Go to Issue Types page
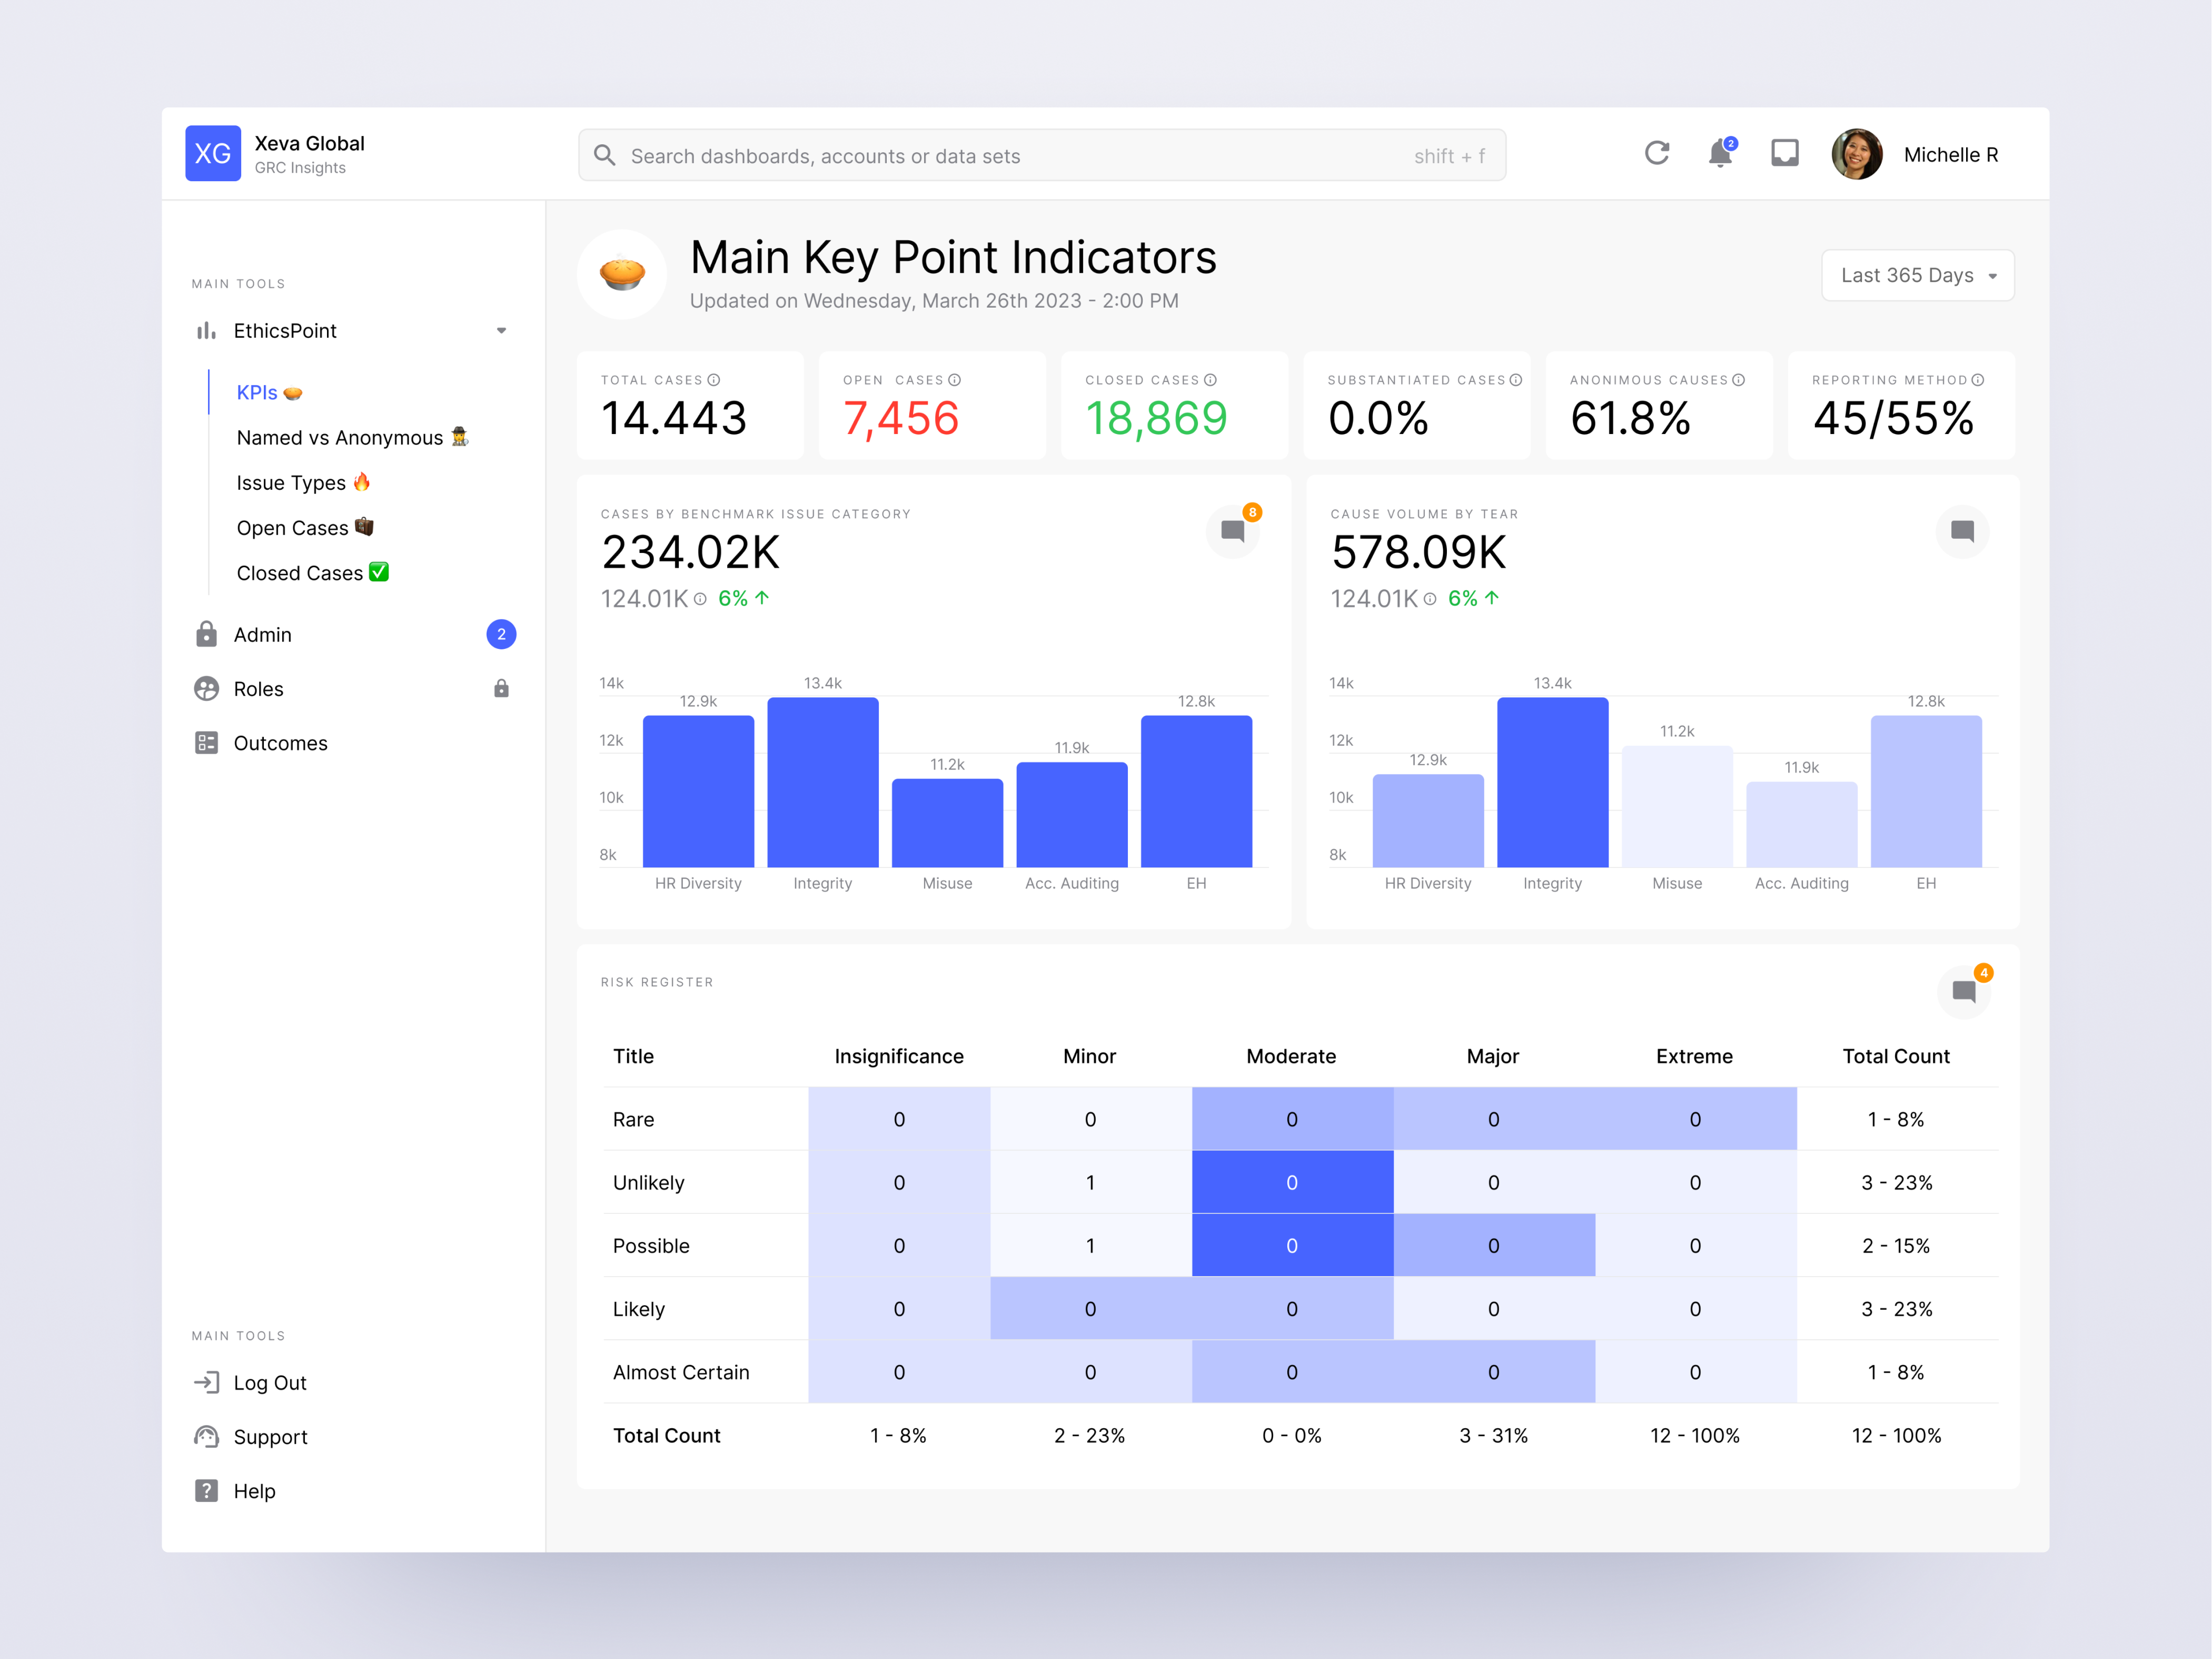The image size is (2212, 1659). (x=304, y=483)
